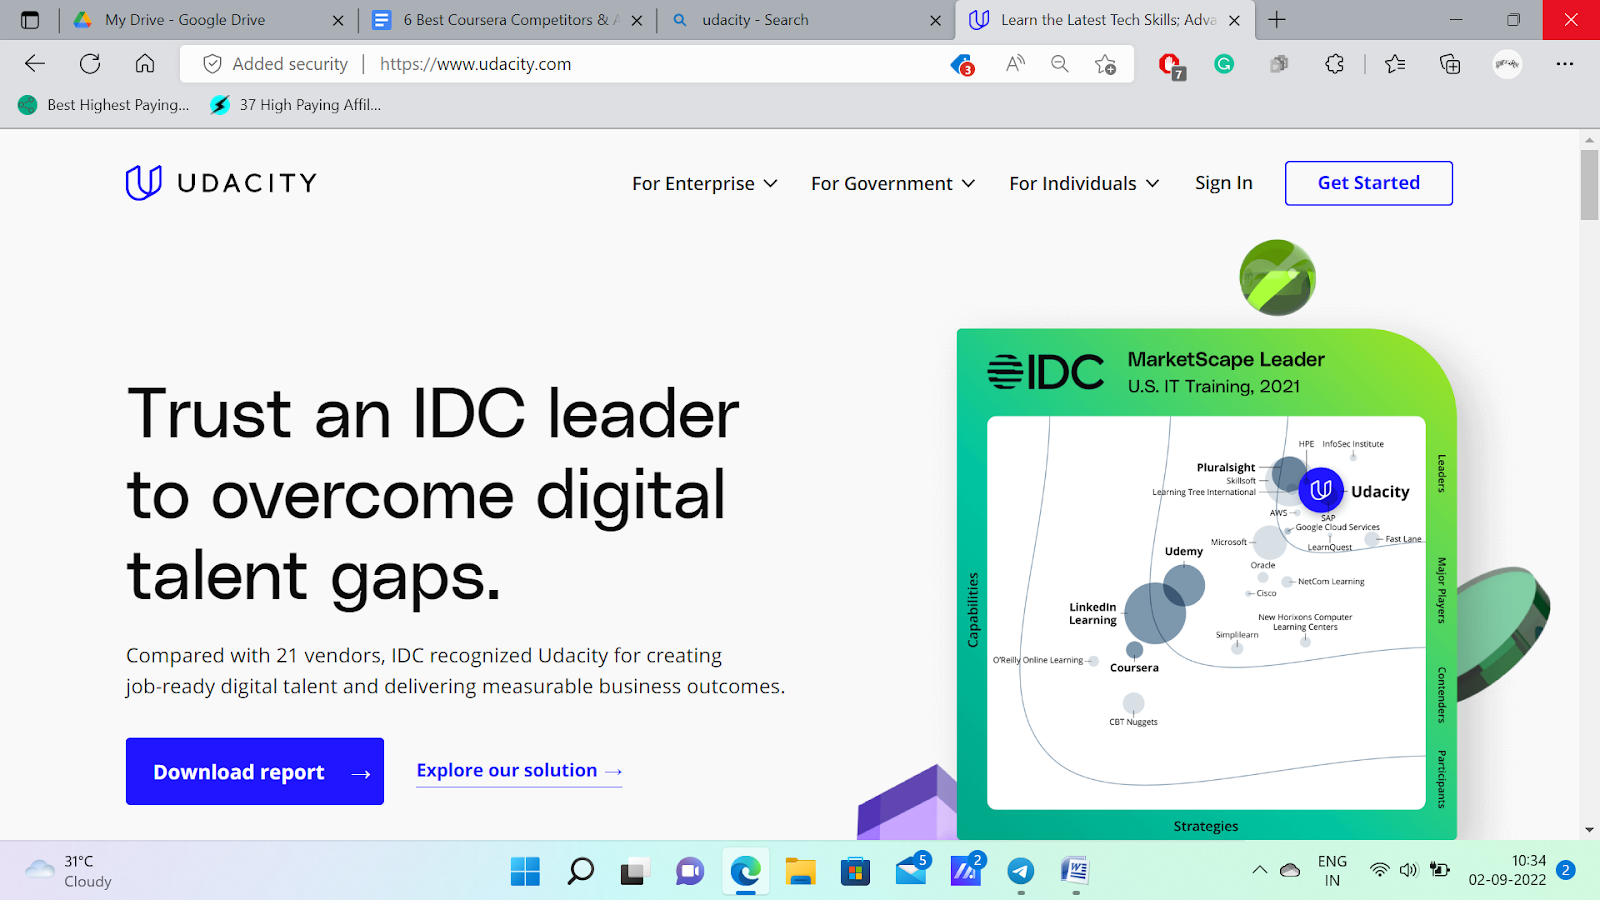
Task: Open the Wi-Fi network icon in tray
Action: coord(1380,870)
